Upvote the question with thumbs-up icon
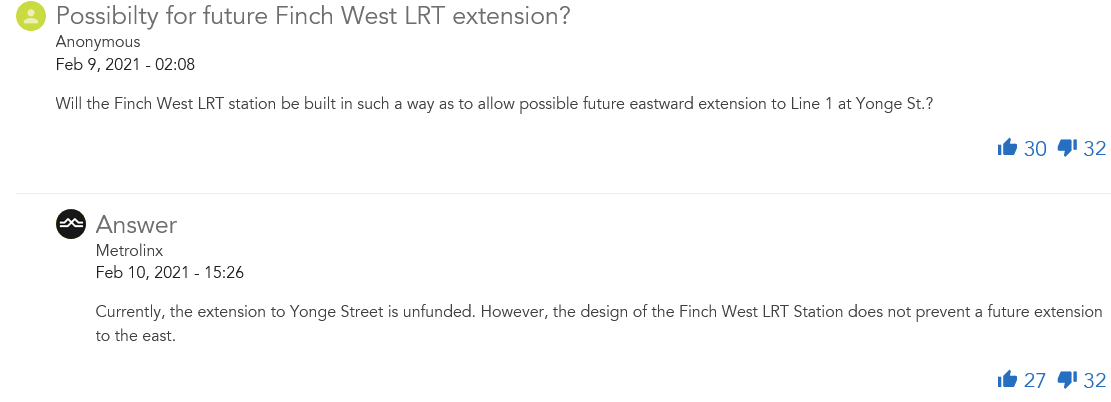1111x402 pixels. tap(1007, 149)
